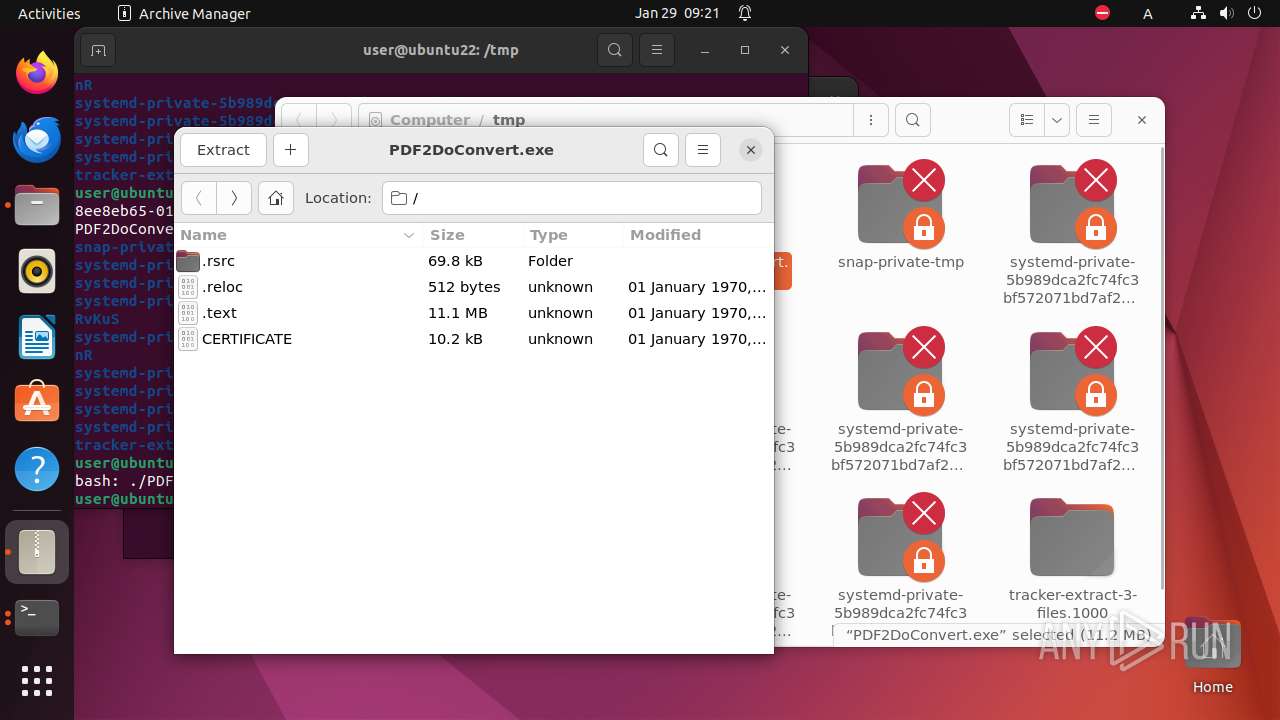1280x720 pixels.
Task: Click the Activities button
Action: tap(49, 13)
